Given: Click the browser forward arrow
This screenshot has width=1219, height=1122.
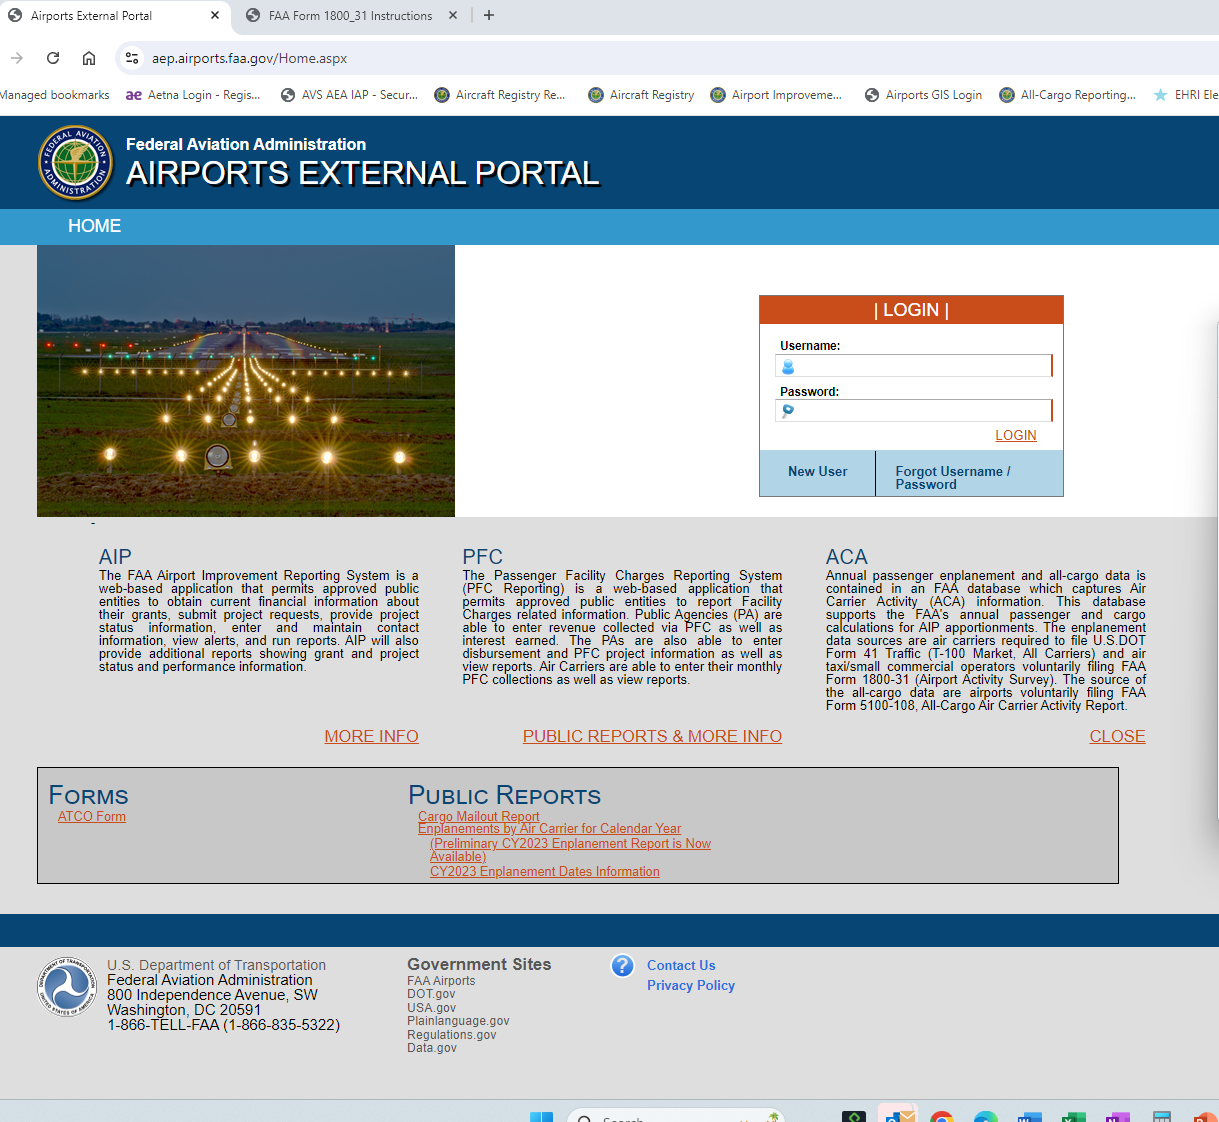Looking at the screenshot, I should [x=17, y=58].
